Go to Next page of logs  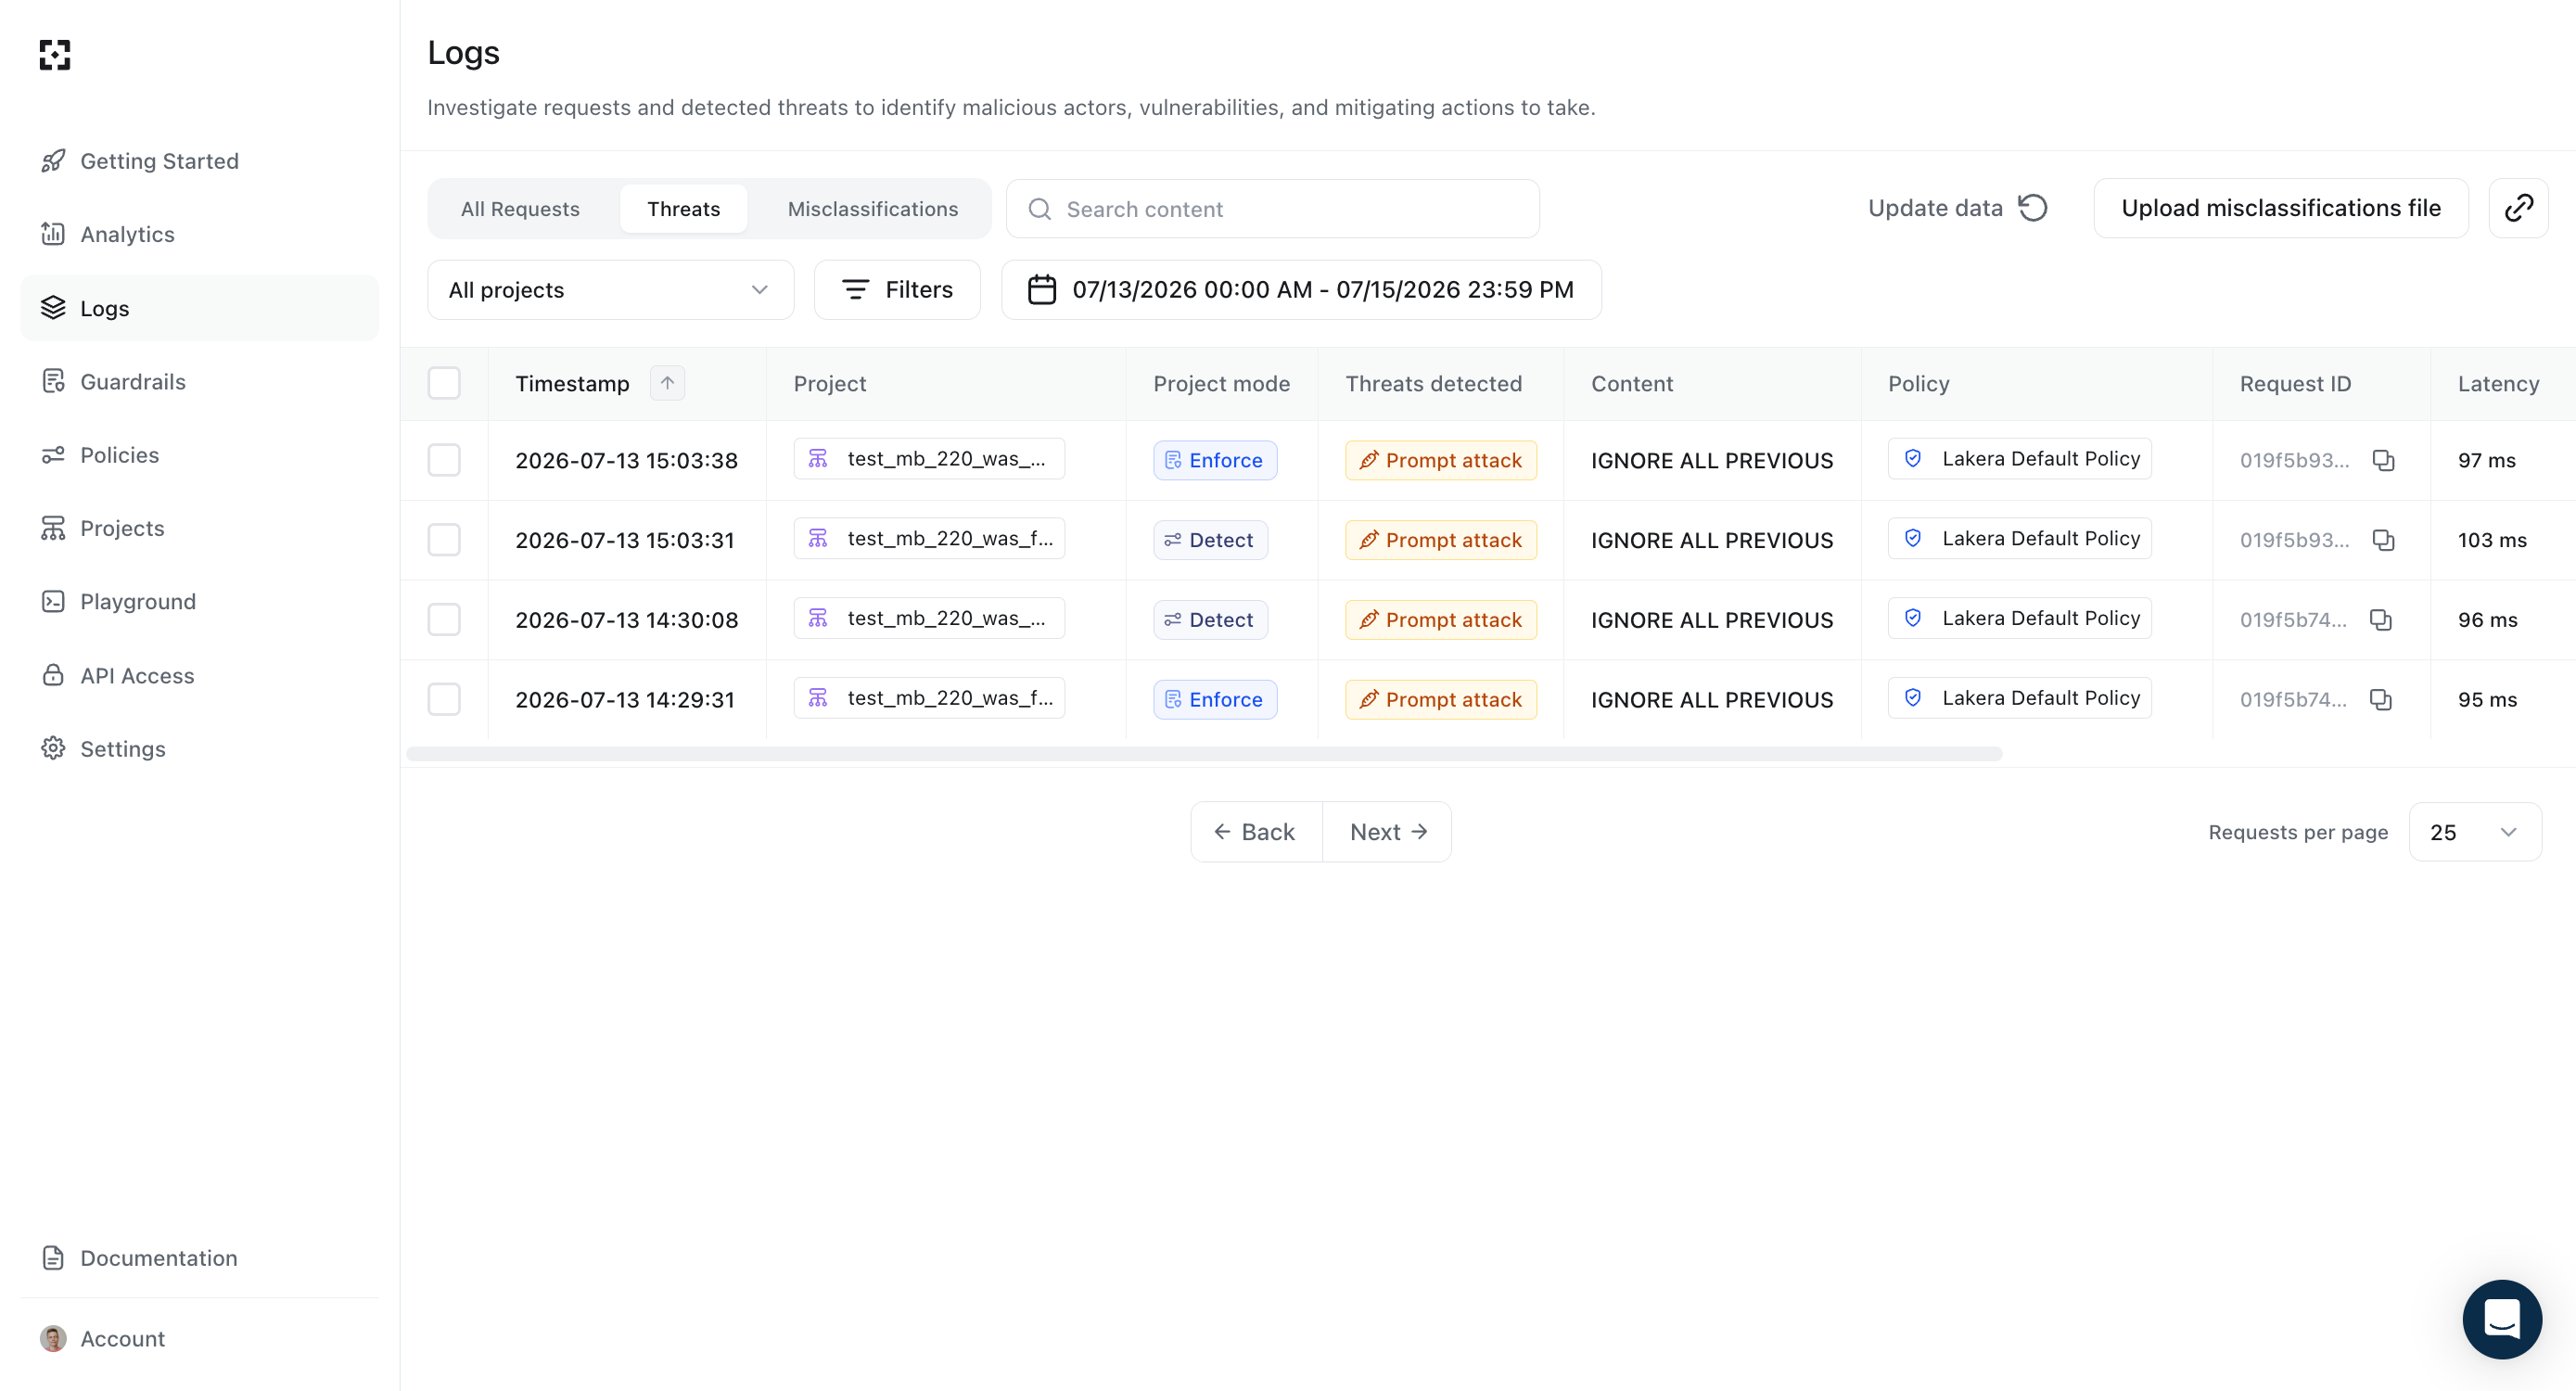(1388, 832)
